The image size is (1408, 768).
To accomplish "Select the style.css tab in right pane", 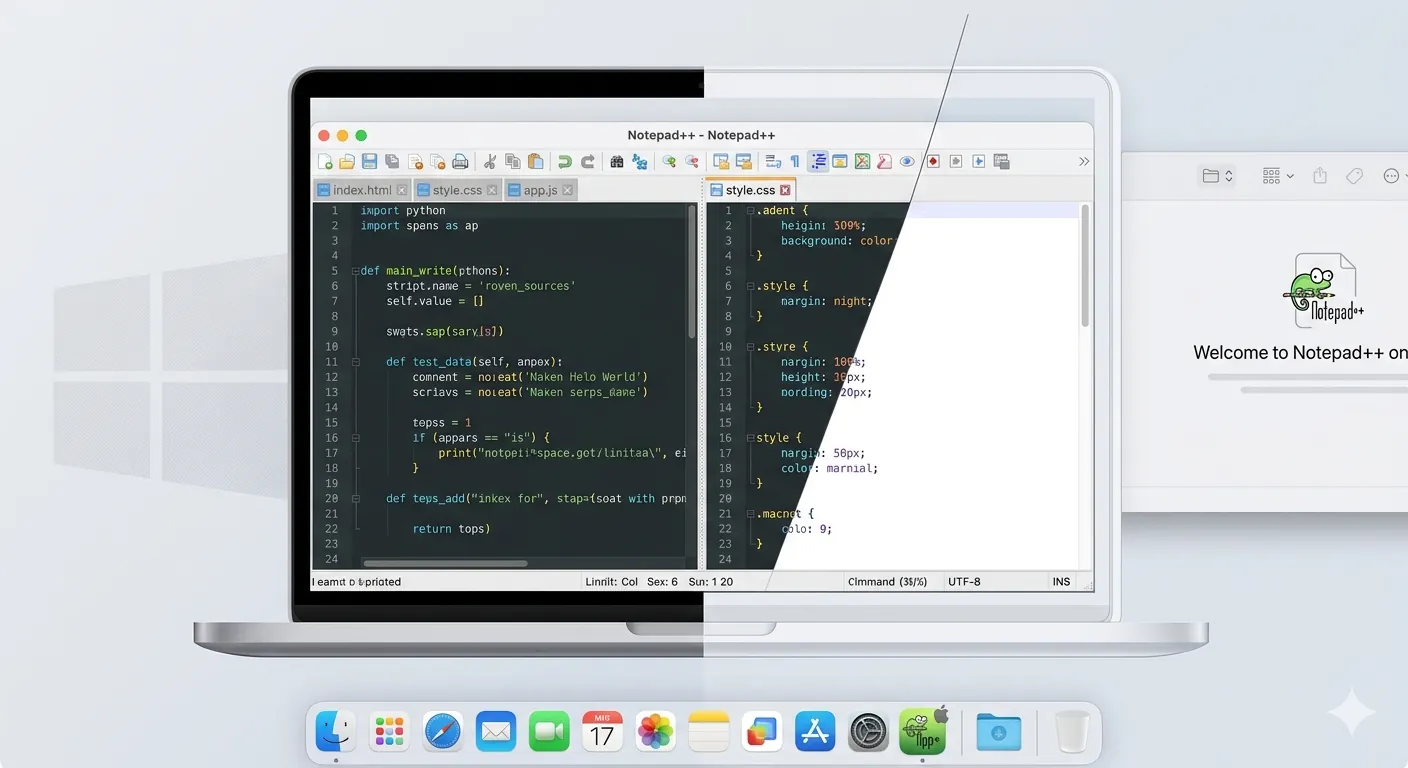I will click(750, 190).
